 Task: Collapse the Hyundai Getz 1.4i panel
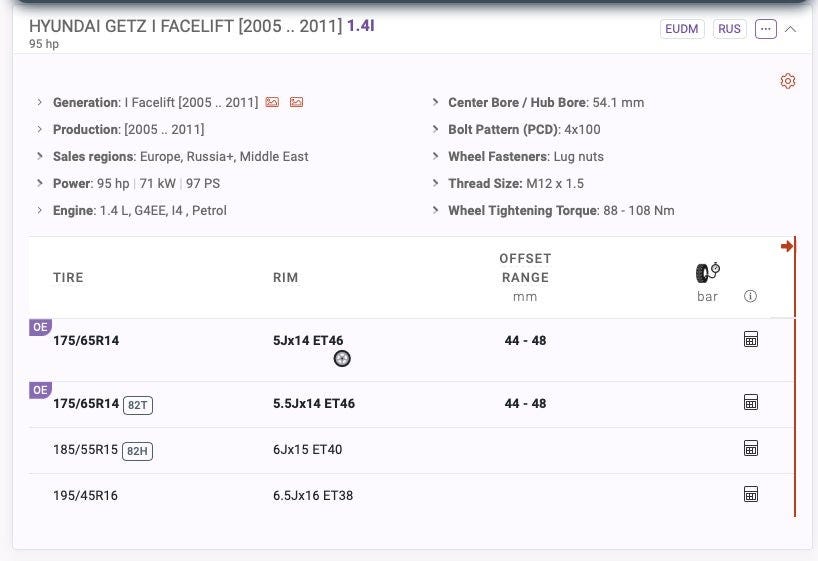tap(790, 29)
